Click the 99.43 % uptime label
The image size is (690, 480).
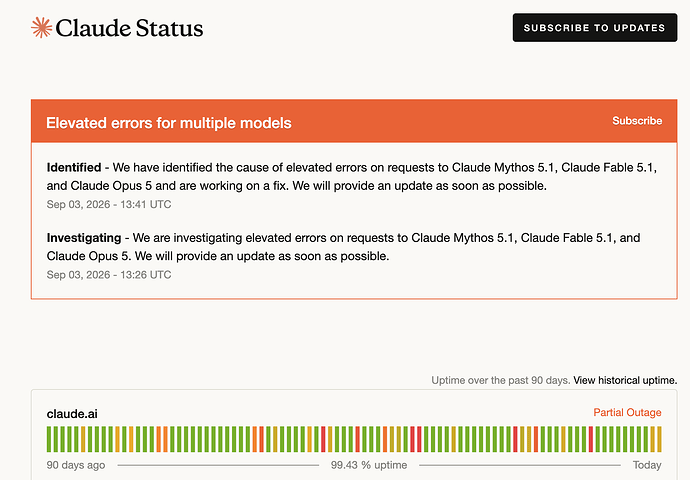coord(369,465)
